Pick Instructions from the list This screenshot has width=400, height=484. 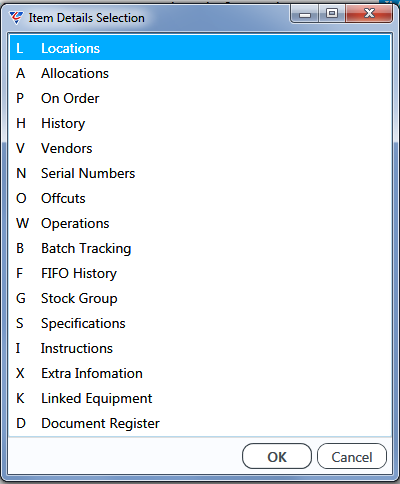tap(200, 348)
